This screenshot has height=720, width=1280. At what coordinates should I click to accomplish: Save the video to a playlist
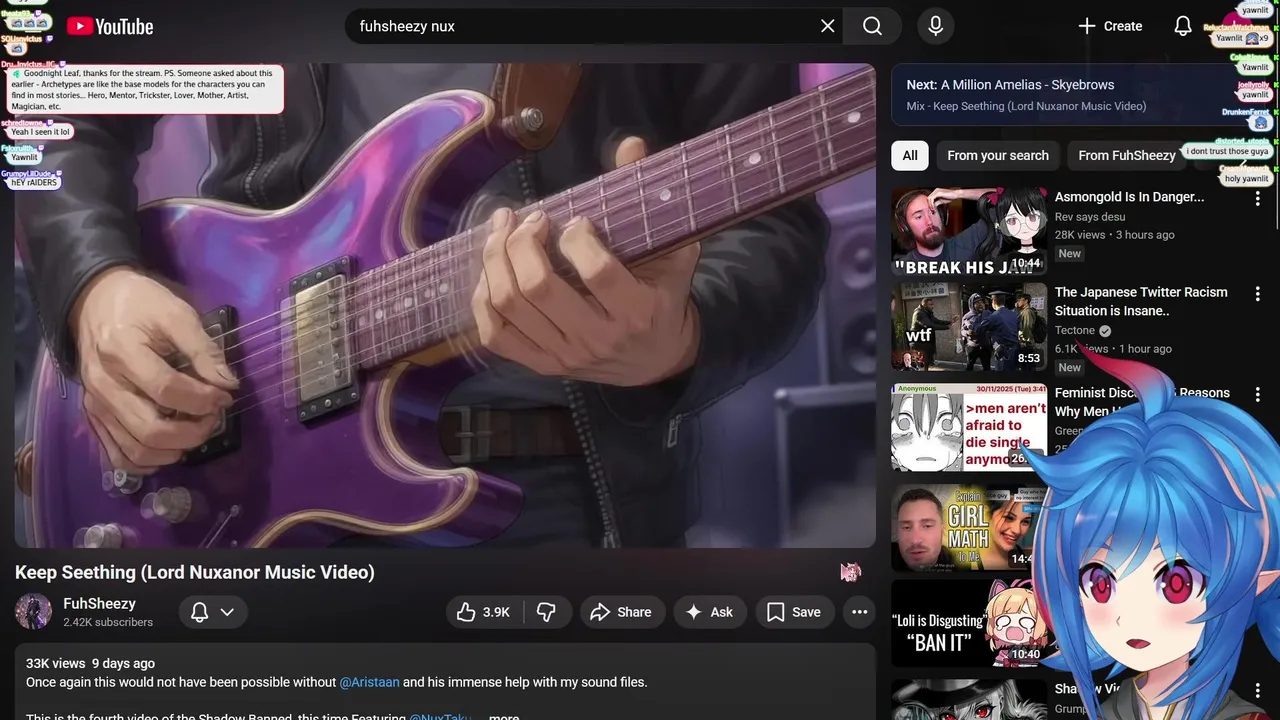[x=794, y=612]
